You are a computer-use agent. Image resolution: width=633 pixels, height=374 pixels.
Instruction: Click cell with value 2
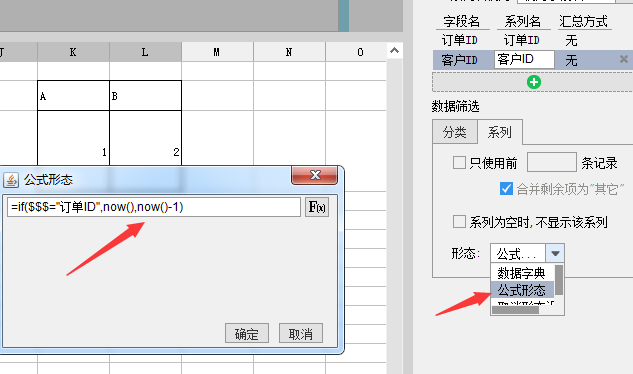click(145, 138)
